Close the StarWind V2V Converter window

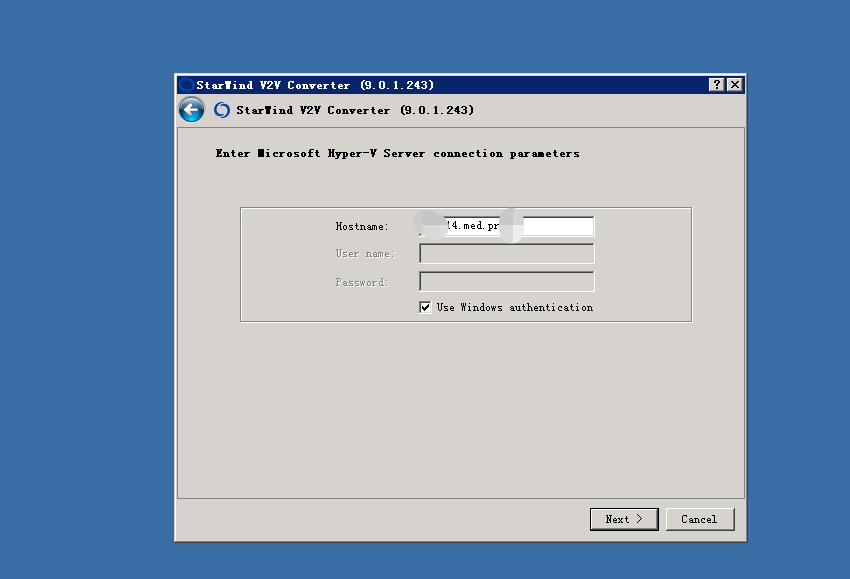click(x=735, y=85)
